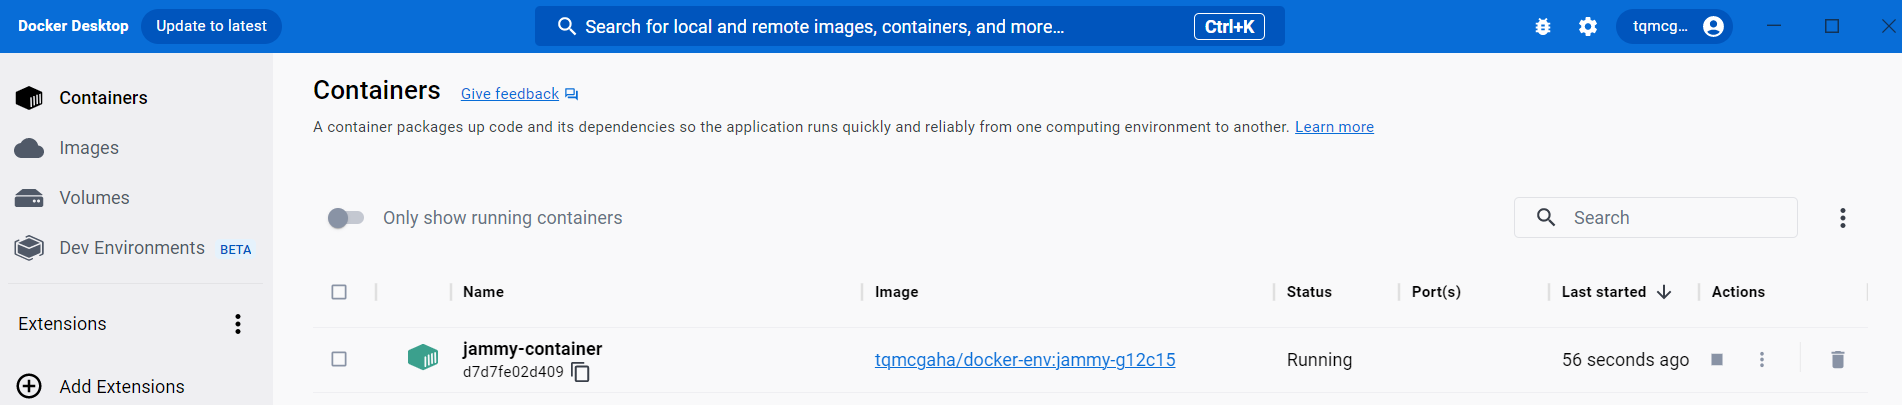The width and height of the screenshot is (1902, 405).
Task: Sort by the Image column header
Action: pos(896,292)
